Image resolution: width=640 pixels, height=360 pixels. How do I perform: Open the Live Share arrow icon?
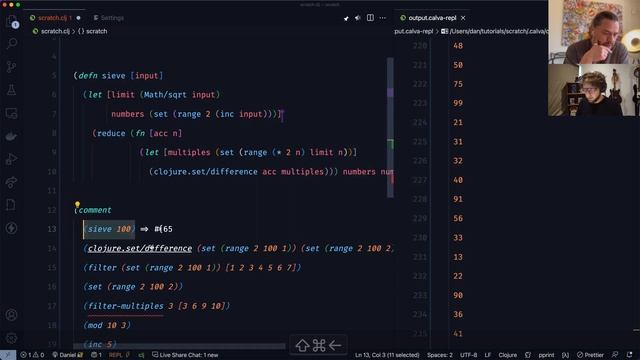tap(11, 182)
